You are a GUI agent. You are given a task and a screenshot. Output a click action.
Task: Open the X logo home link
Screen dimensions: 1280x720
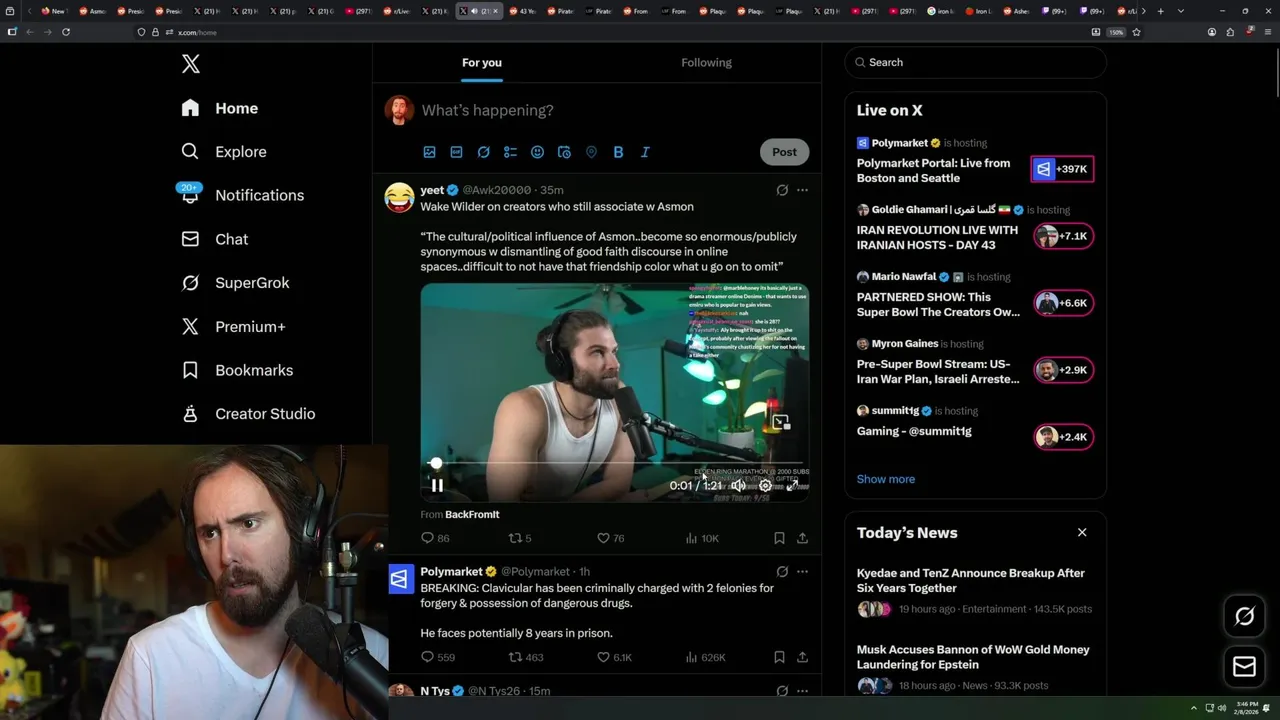pyautogui.click(x=191, y=64)
